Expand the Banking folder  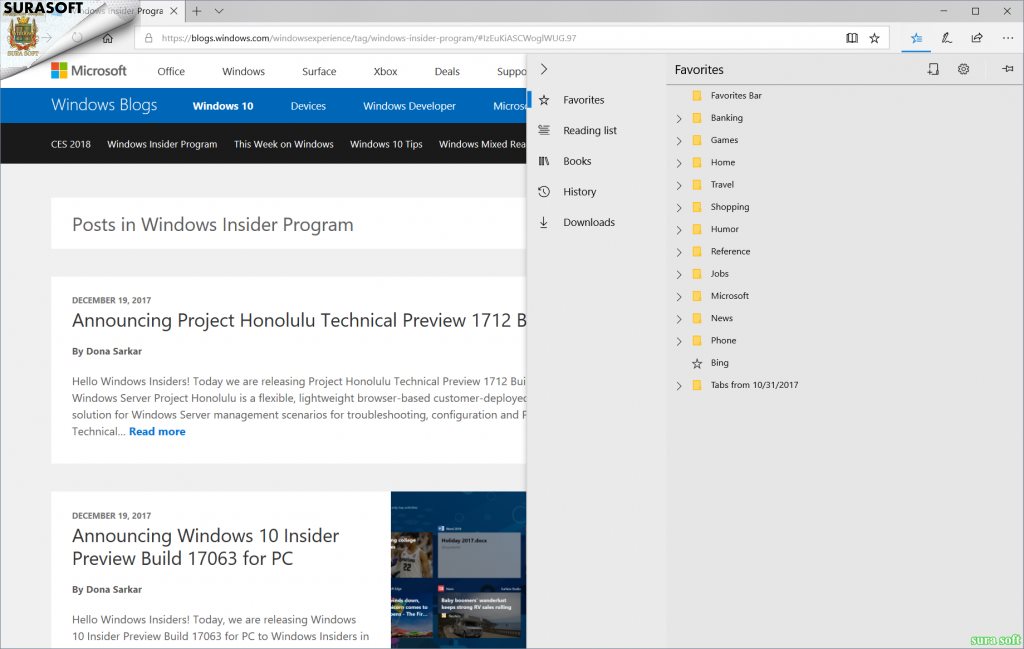(x=679, y=119)
